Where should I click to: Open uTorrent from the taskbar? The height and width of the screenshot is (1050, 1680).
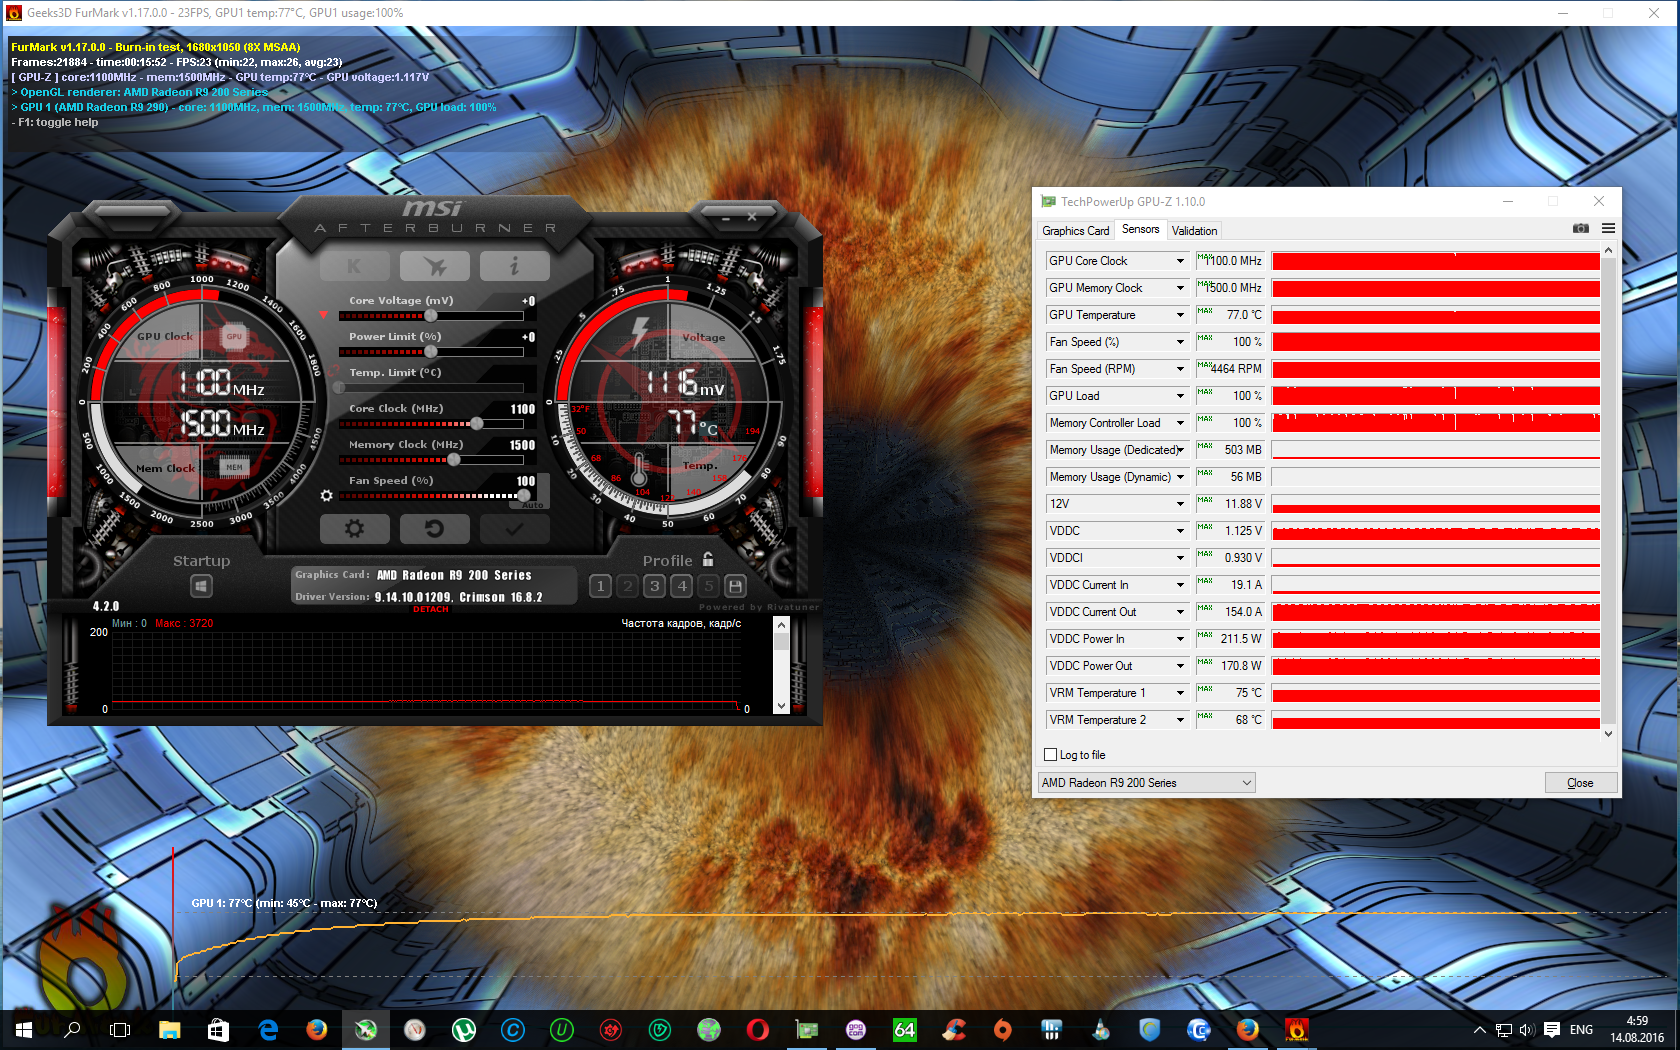click(x=464, y=1029)
